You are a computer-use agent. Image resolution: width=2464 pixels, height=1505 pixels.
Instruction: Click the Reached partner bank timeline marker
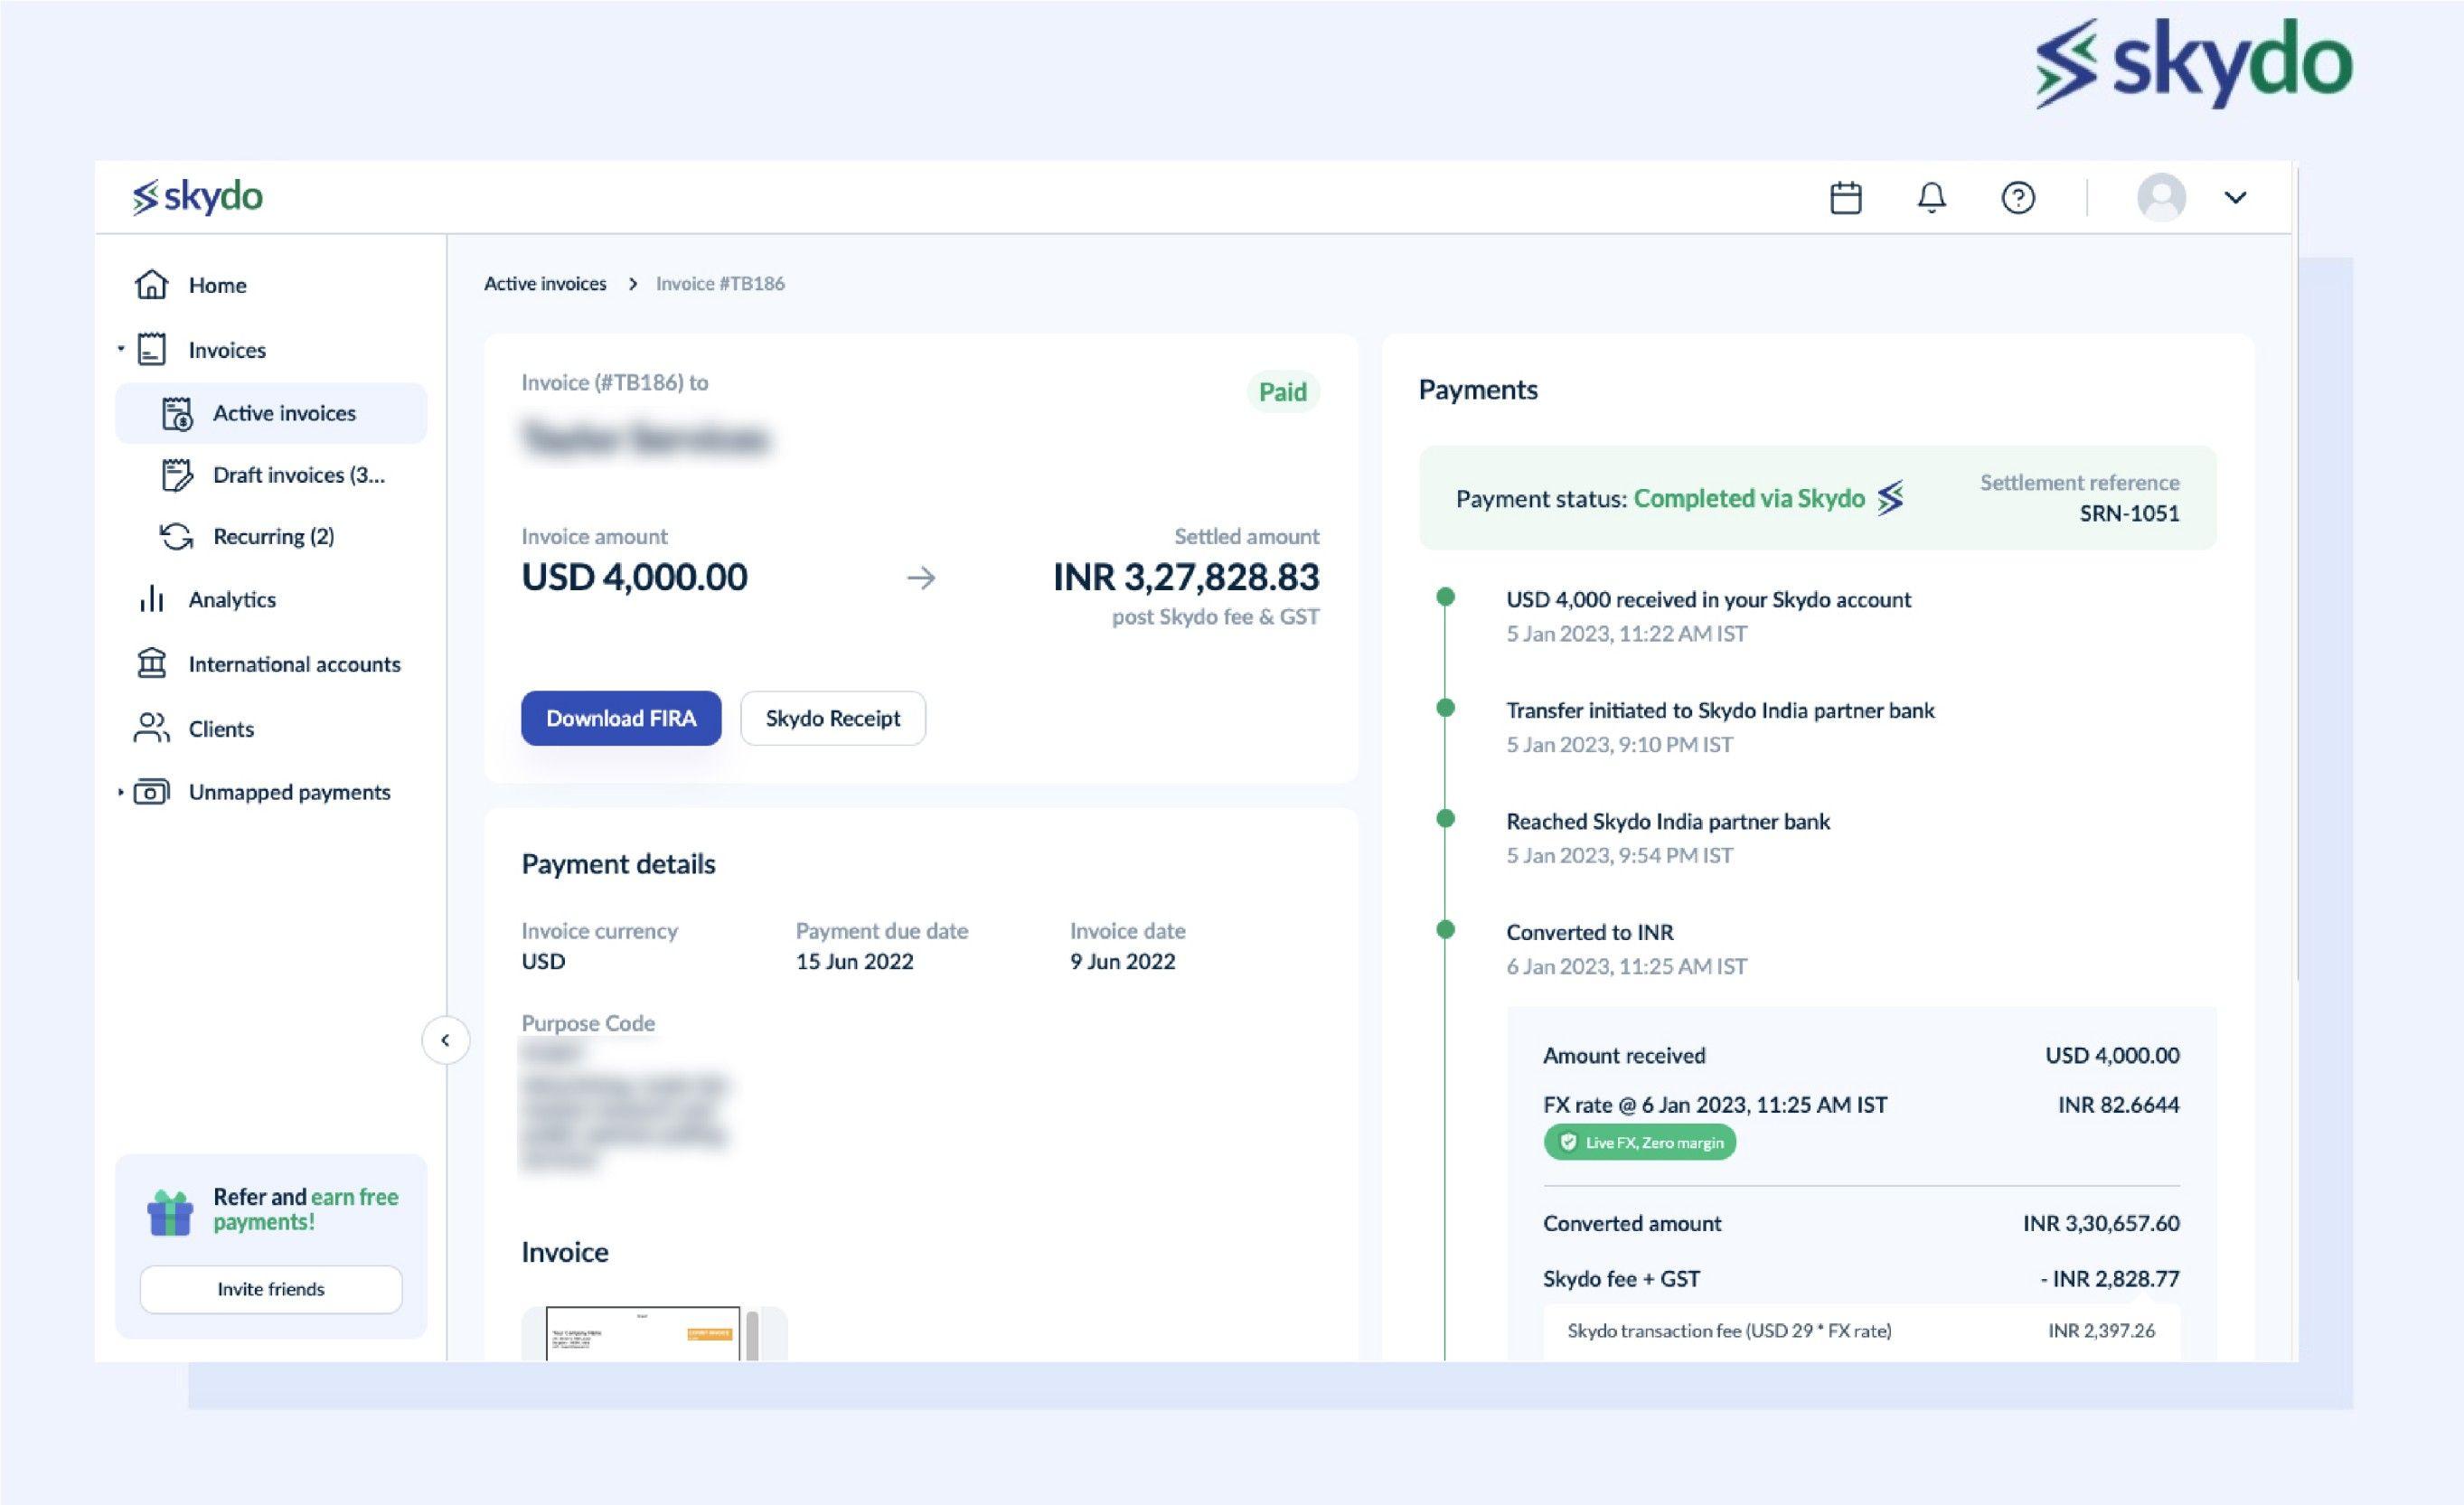[x=1445, y=819]
